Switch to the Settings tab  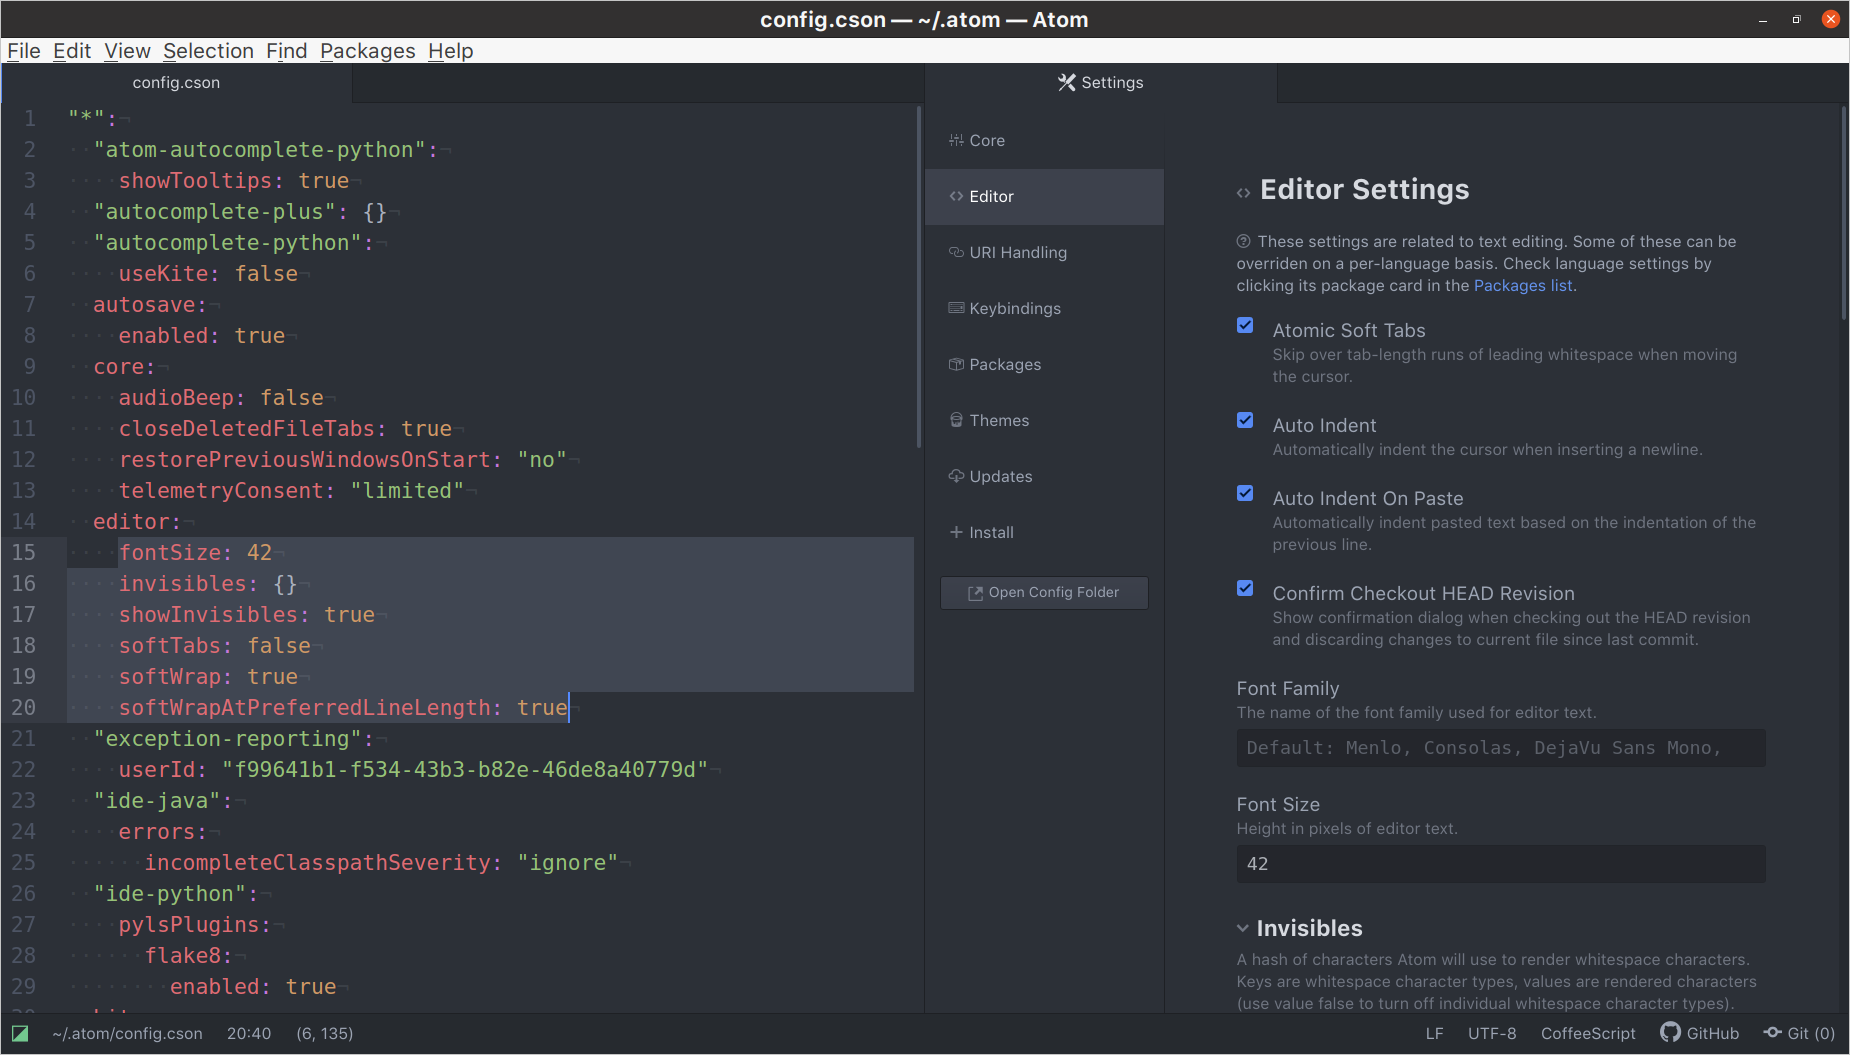pos(1101,83)
